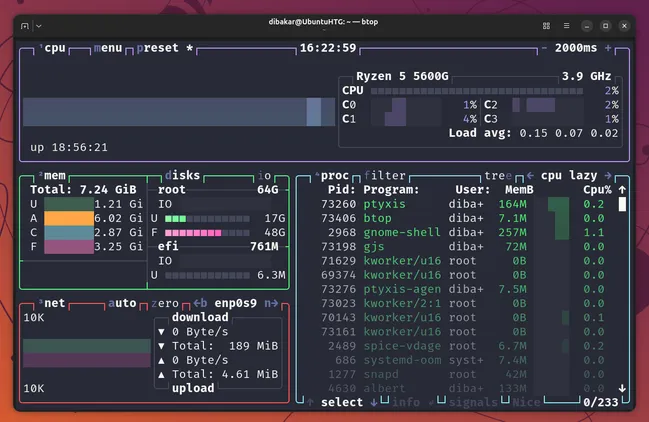The height and width of the screenshot is (422, 649).
Task: Select the gnome-shell process row
Action: (x=463, y=233)
